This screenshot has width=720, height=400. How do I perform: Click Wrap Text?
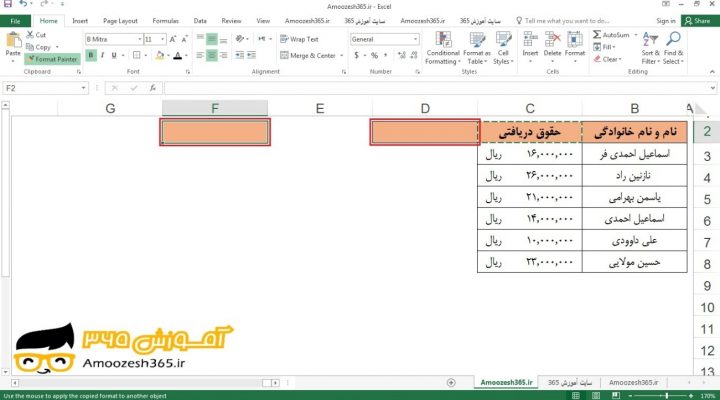[x=299, y=39]
